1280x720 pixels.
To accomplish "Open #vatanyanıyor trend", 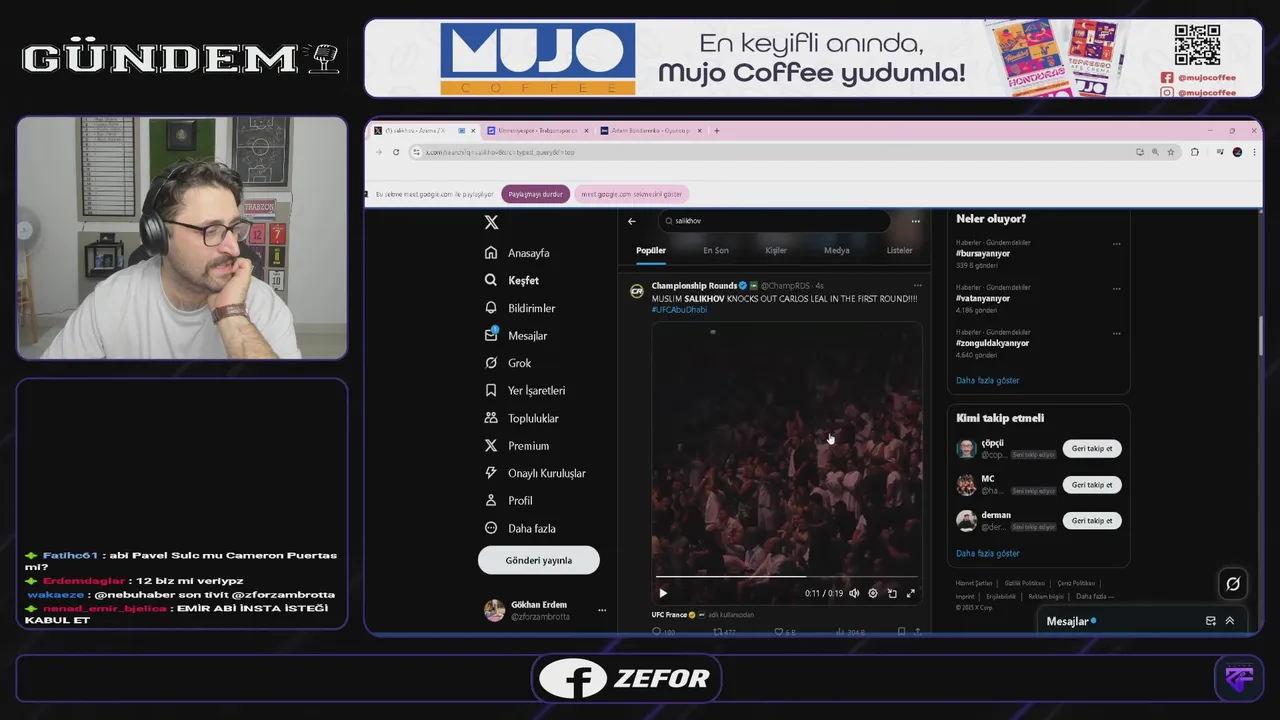I will [x=983, y=299].
